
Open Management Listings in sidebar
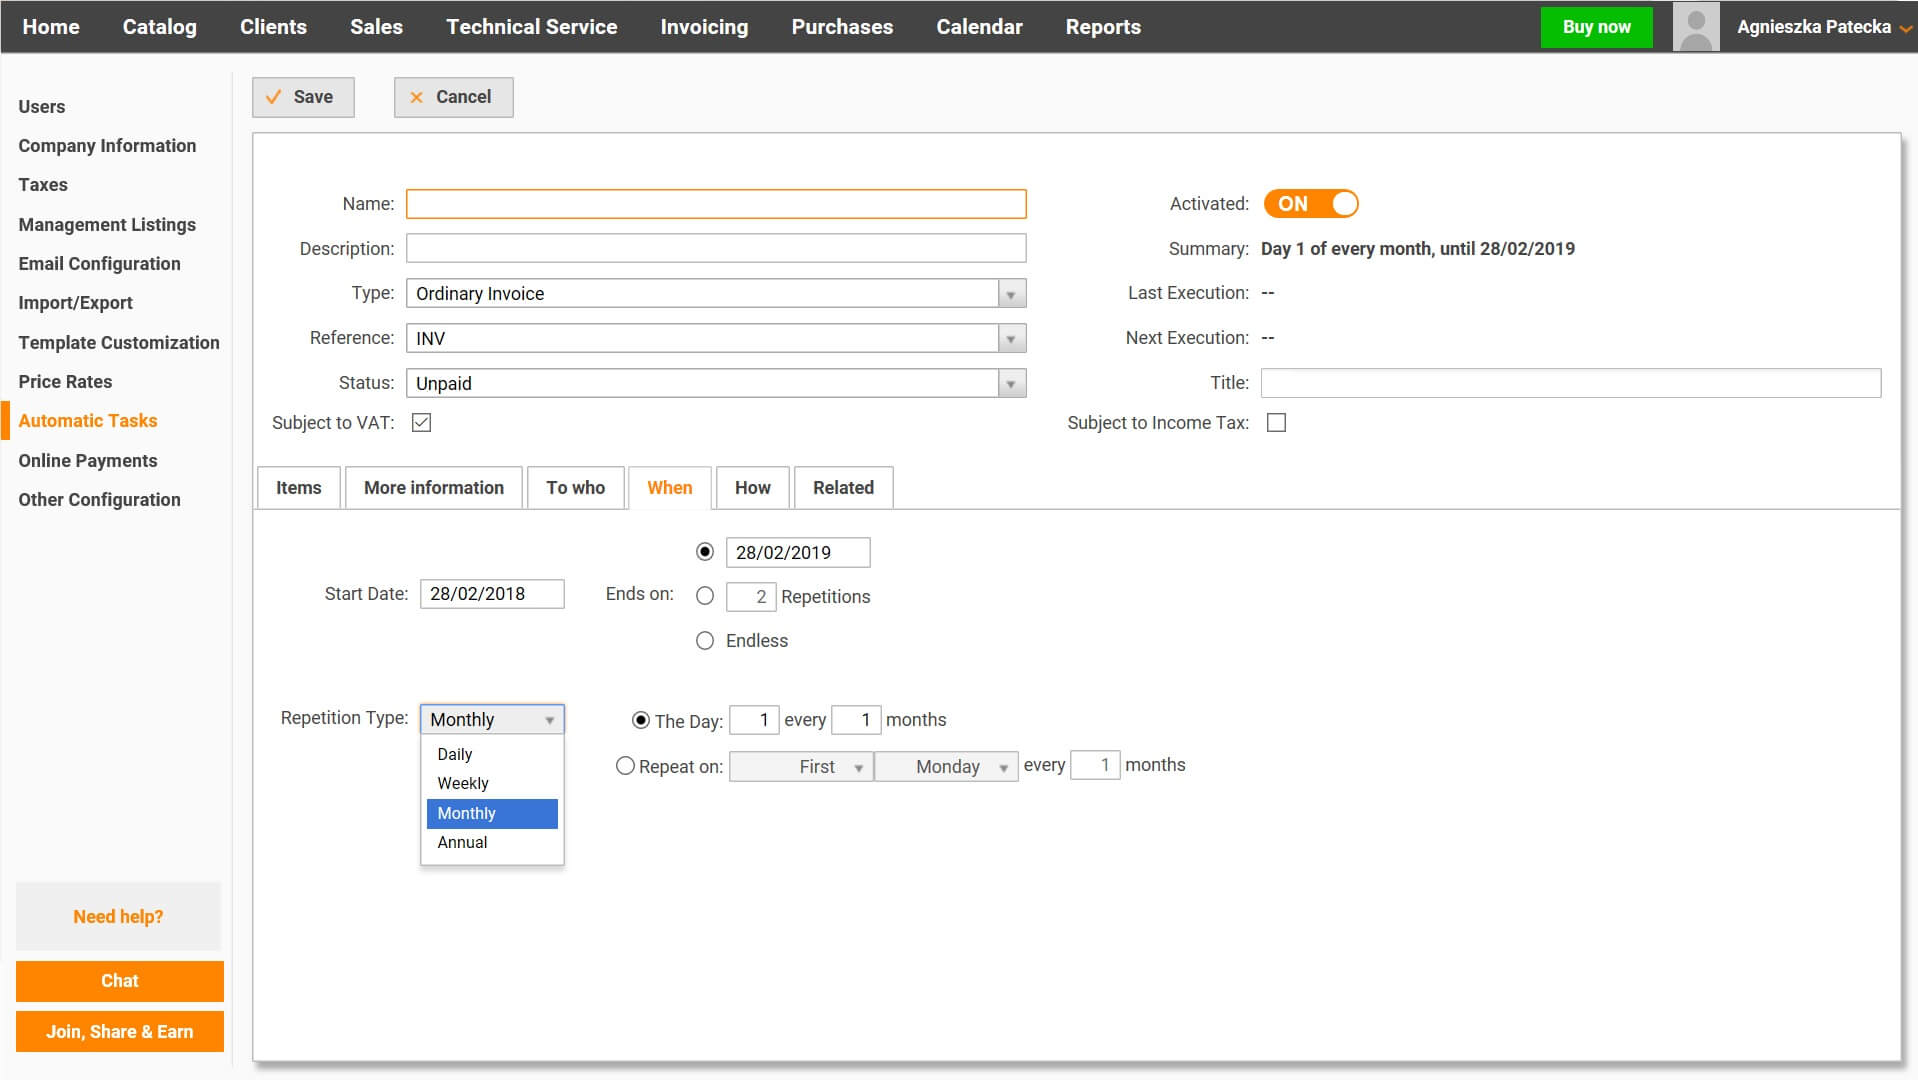click(x=107, y=225)
